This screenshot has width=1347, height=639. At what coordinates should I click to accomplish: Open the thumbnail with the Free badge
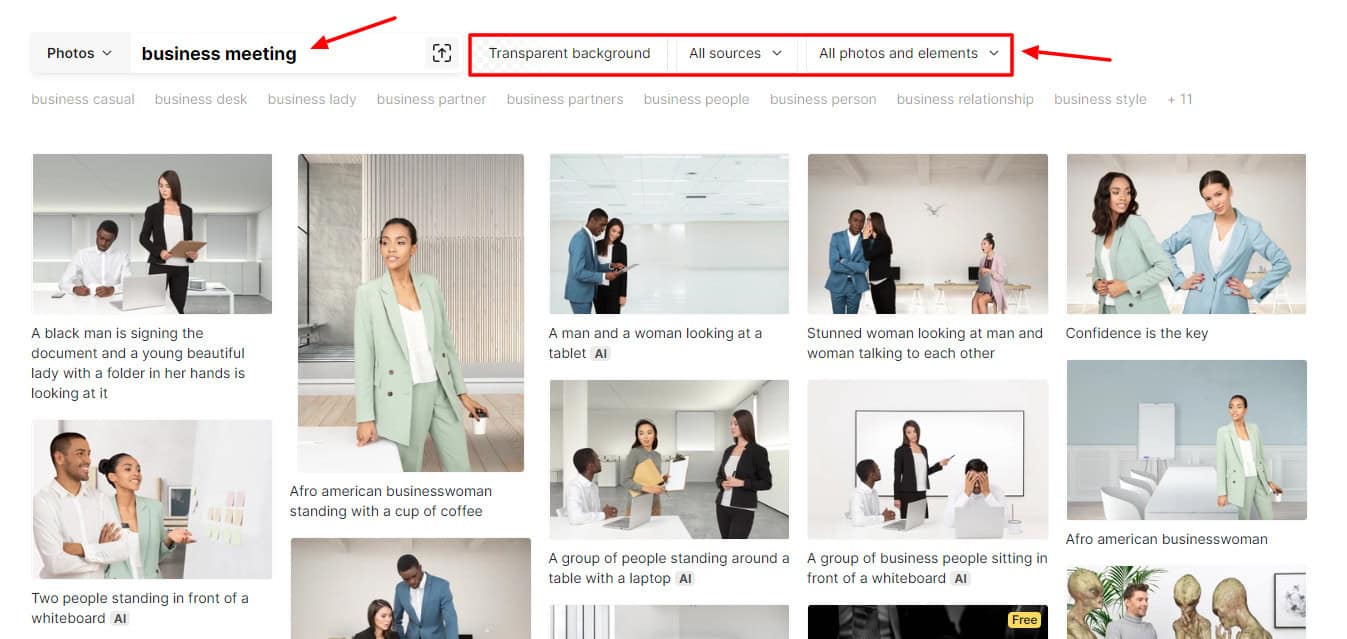[928, 622]
